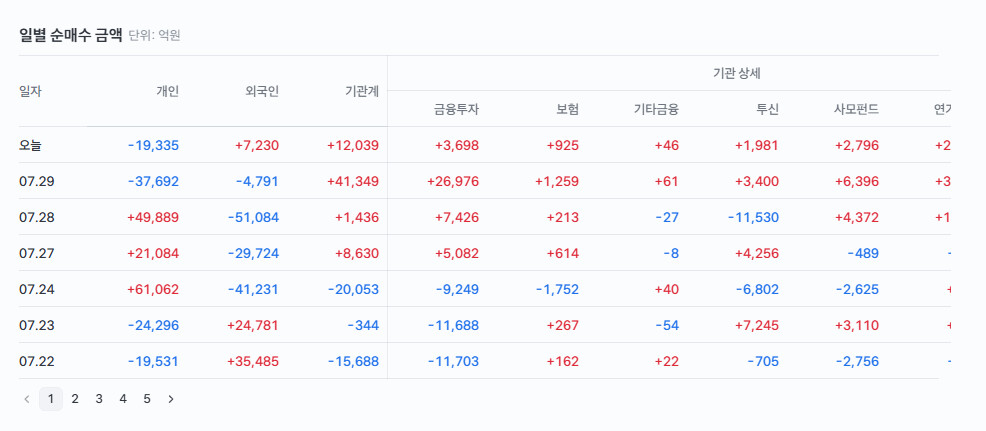The image size is (986, 431).
Task: Open page 3 of the table
Action: pos(99,399)
